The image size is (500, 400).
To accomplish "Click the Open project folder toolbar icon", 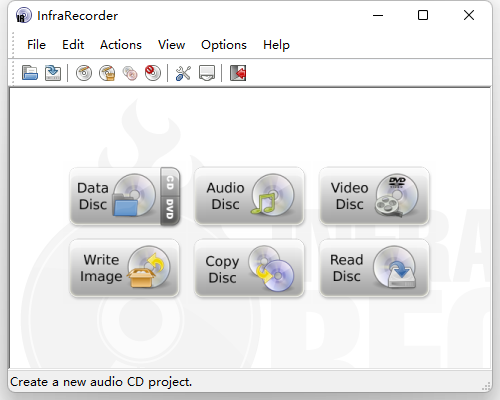I will click(30, 73).
